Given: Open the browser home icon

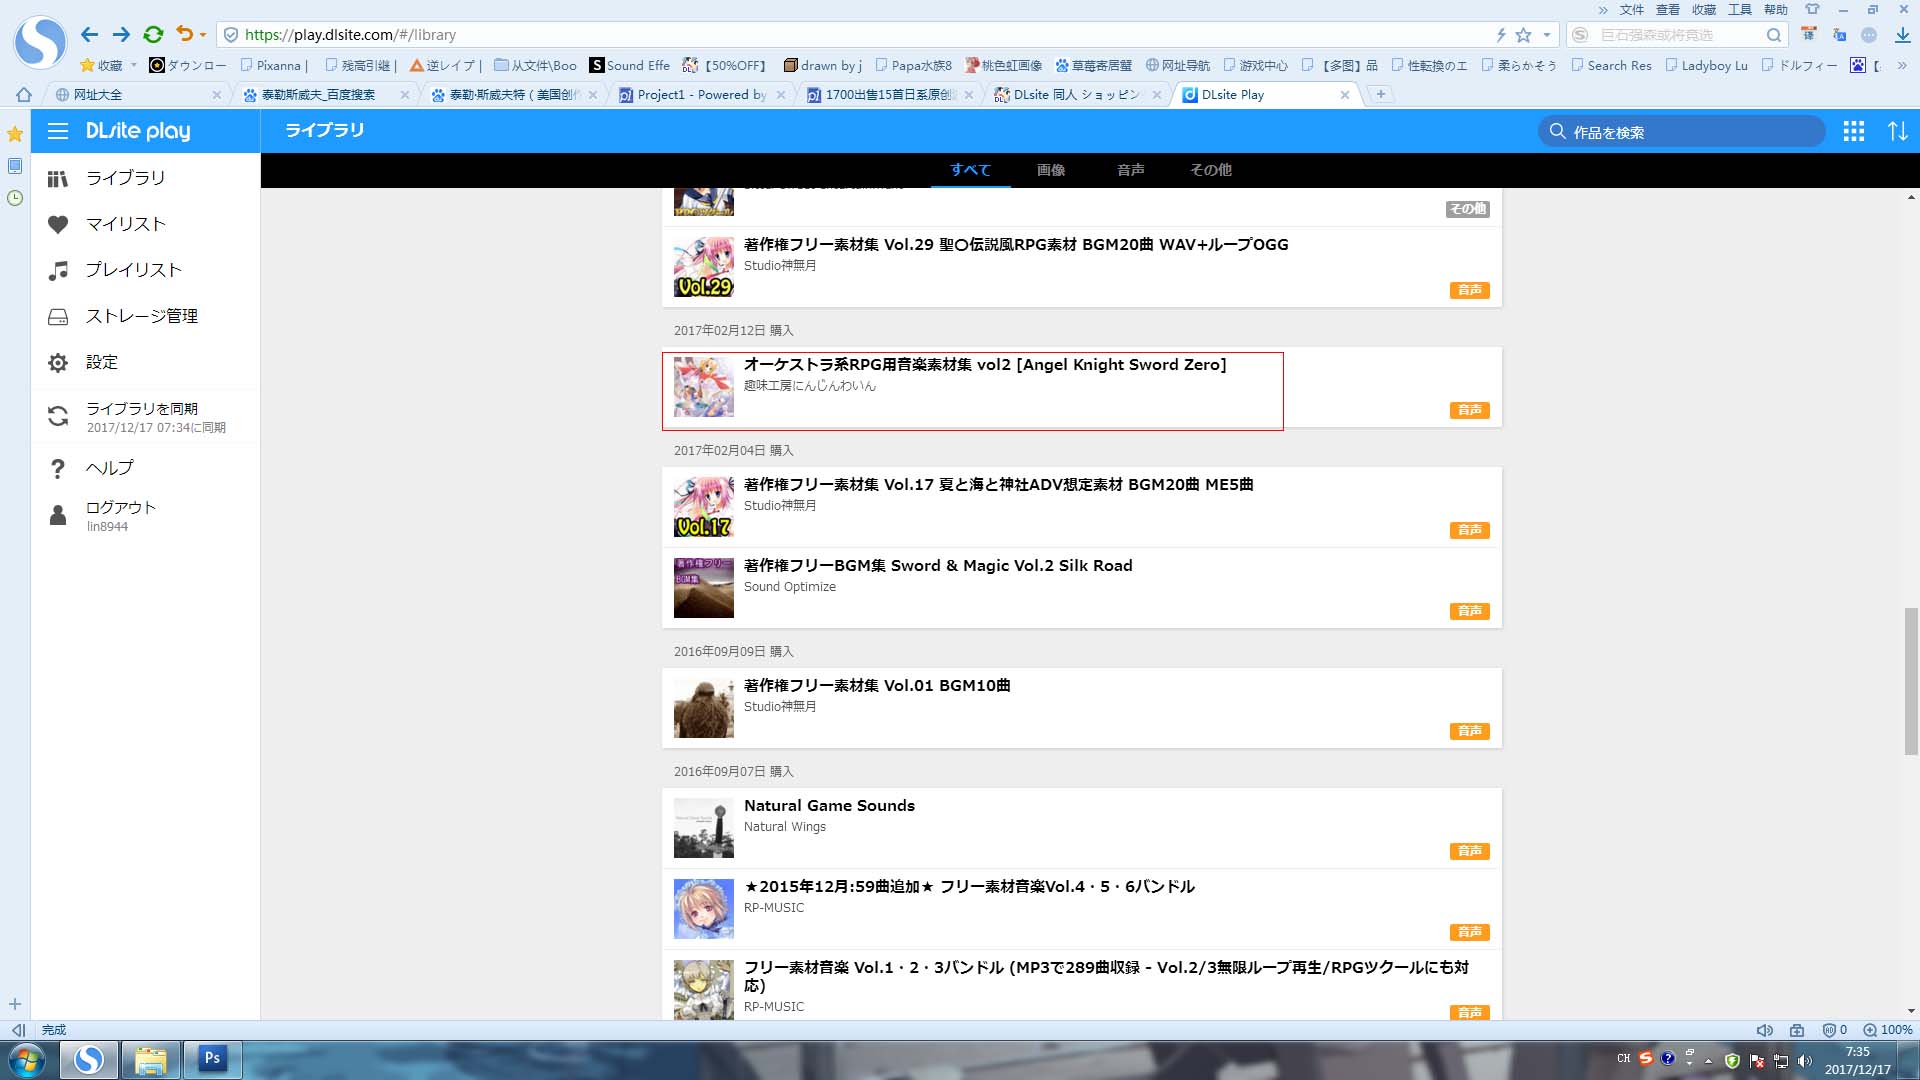Looking at the screenshot, I should tap(24, 95).
